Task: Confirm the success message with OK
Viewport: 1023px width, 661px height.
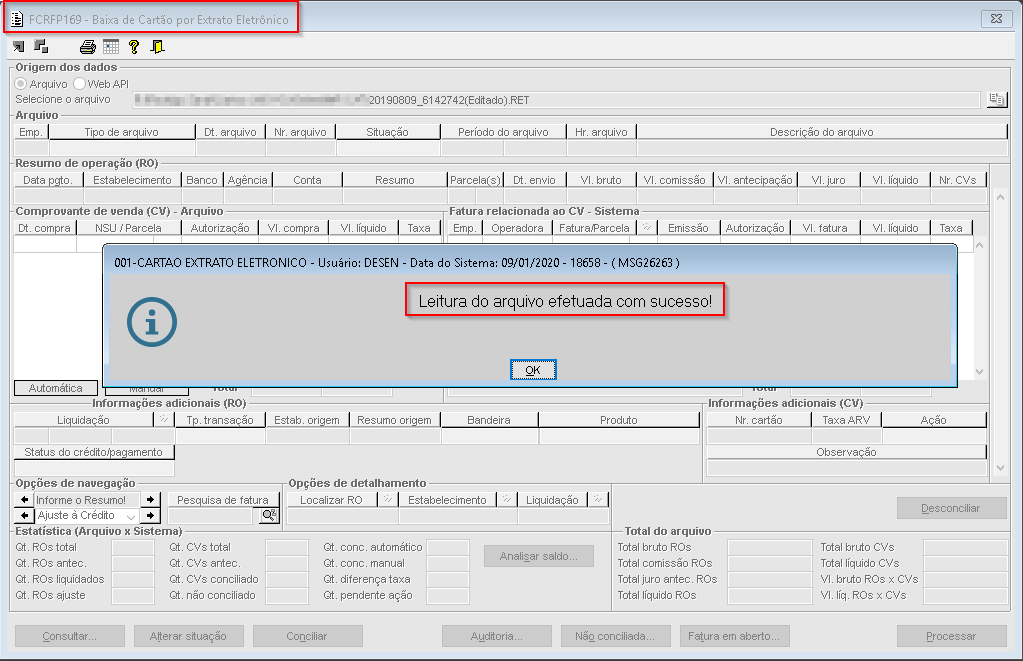Action: 533,370
